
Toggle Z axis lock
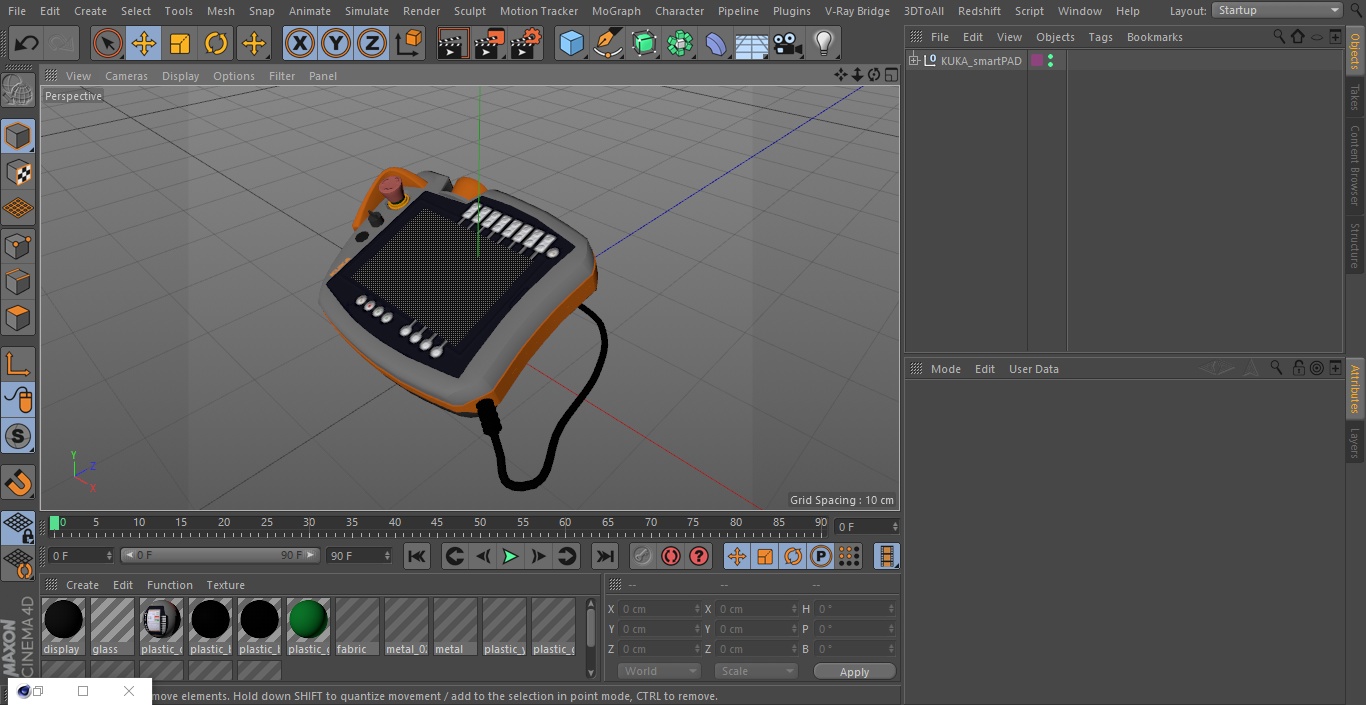pyautogui.click(x=372, y=43)
